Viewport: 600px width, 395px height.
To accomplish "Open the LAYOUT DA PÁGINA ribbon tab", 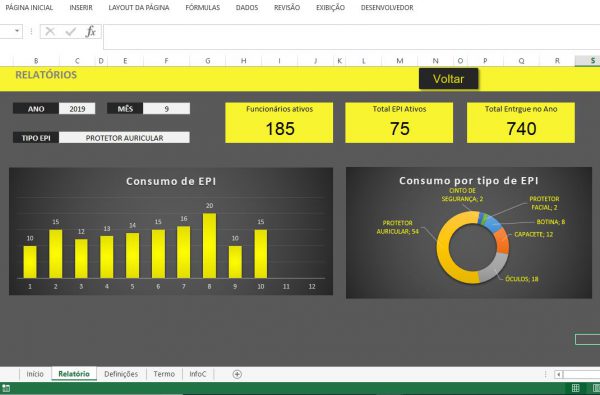I will pos(139,7).
